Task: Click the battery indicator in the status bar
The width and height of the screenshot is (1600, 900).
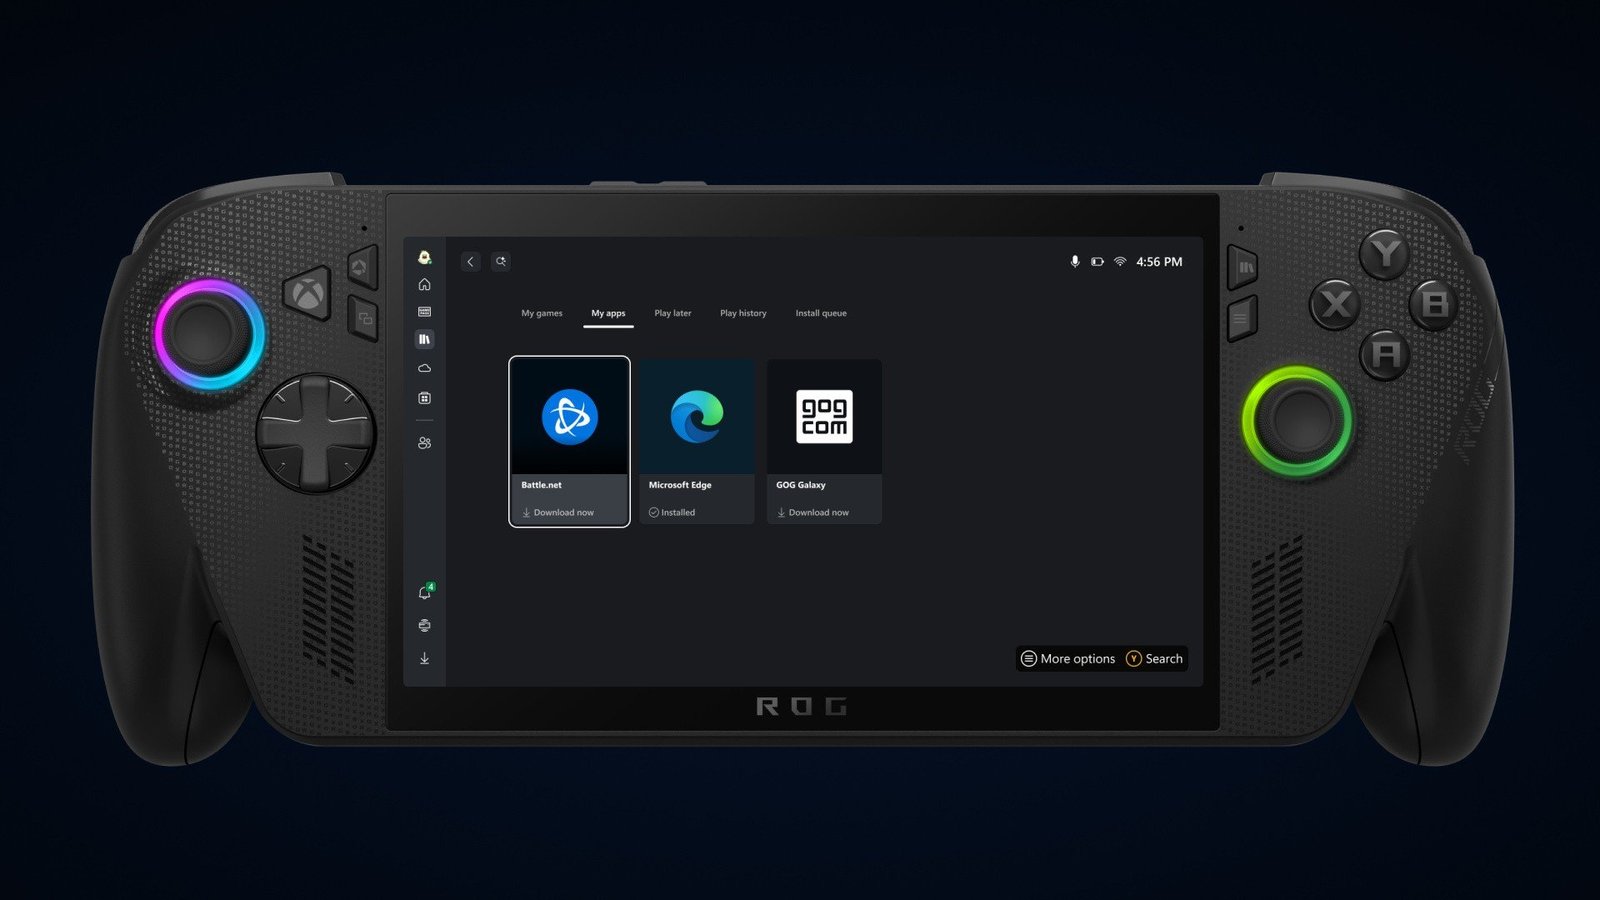Action: 1096,261
